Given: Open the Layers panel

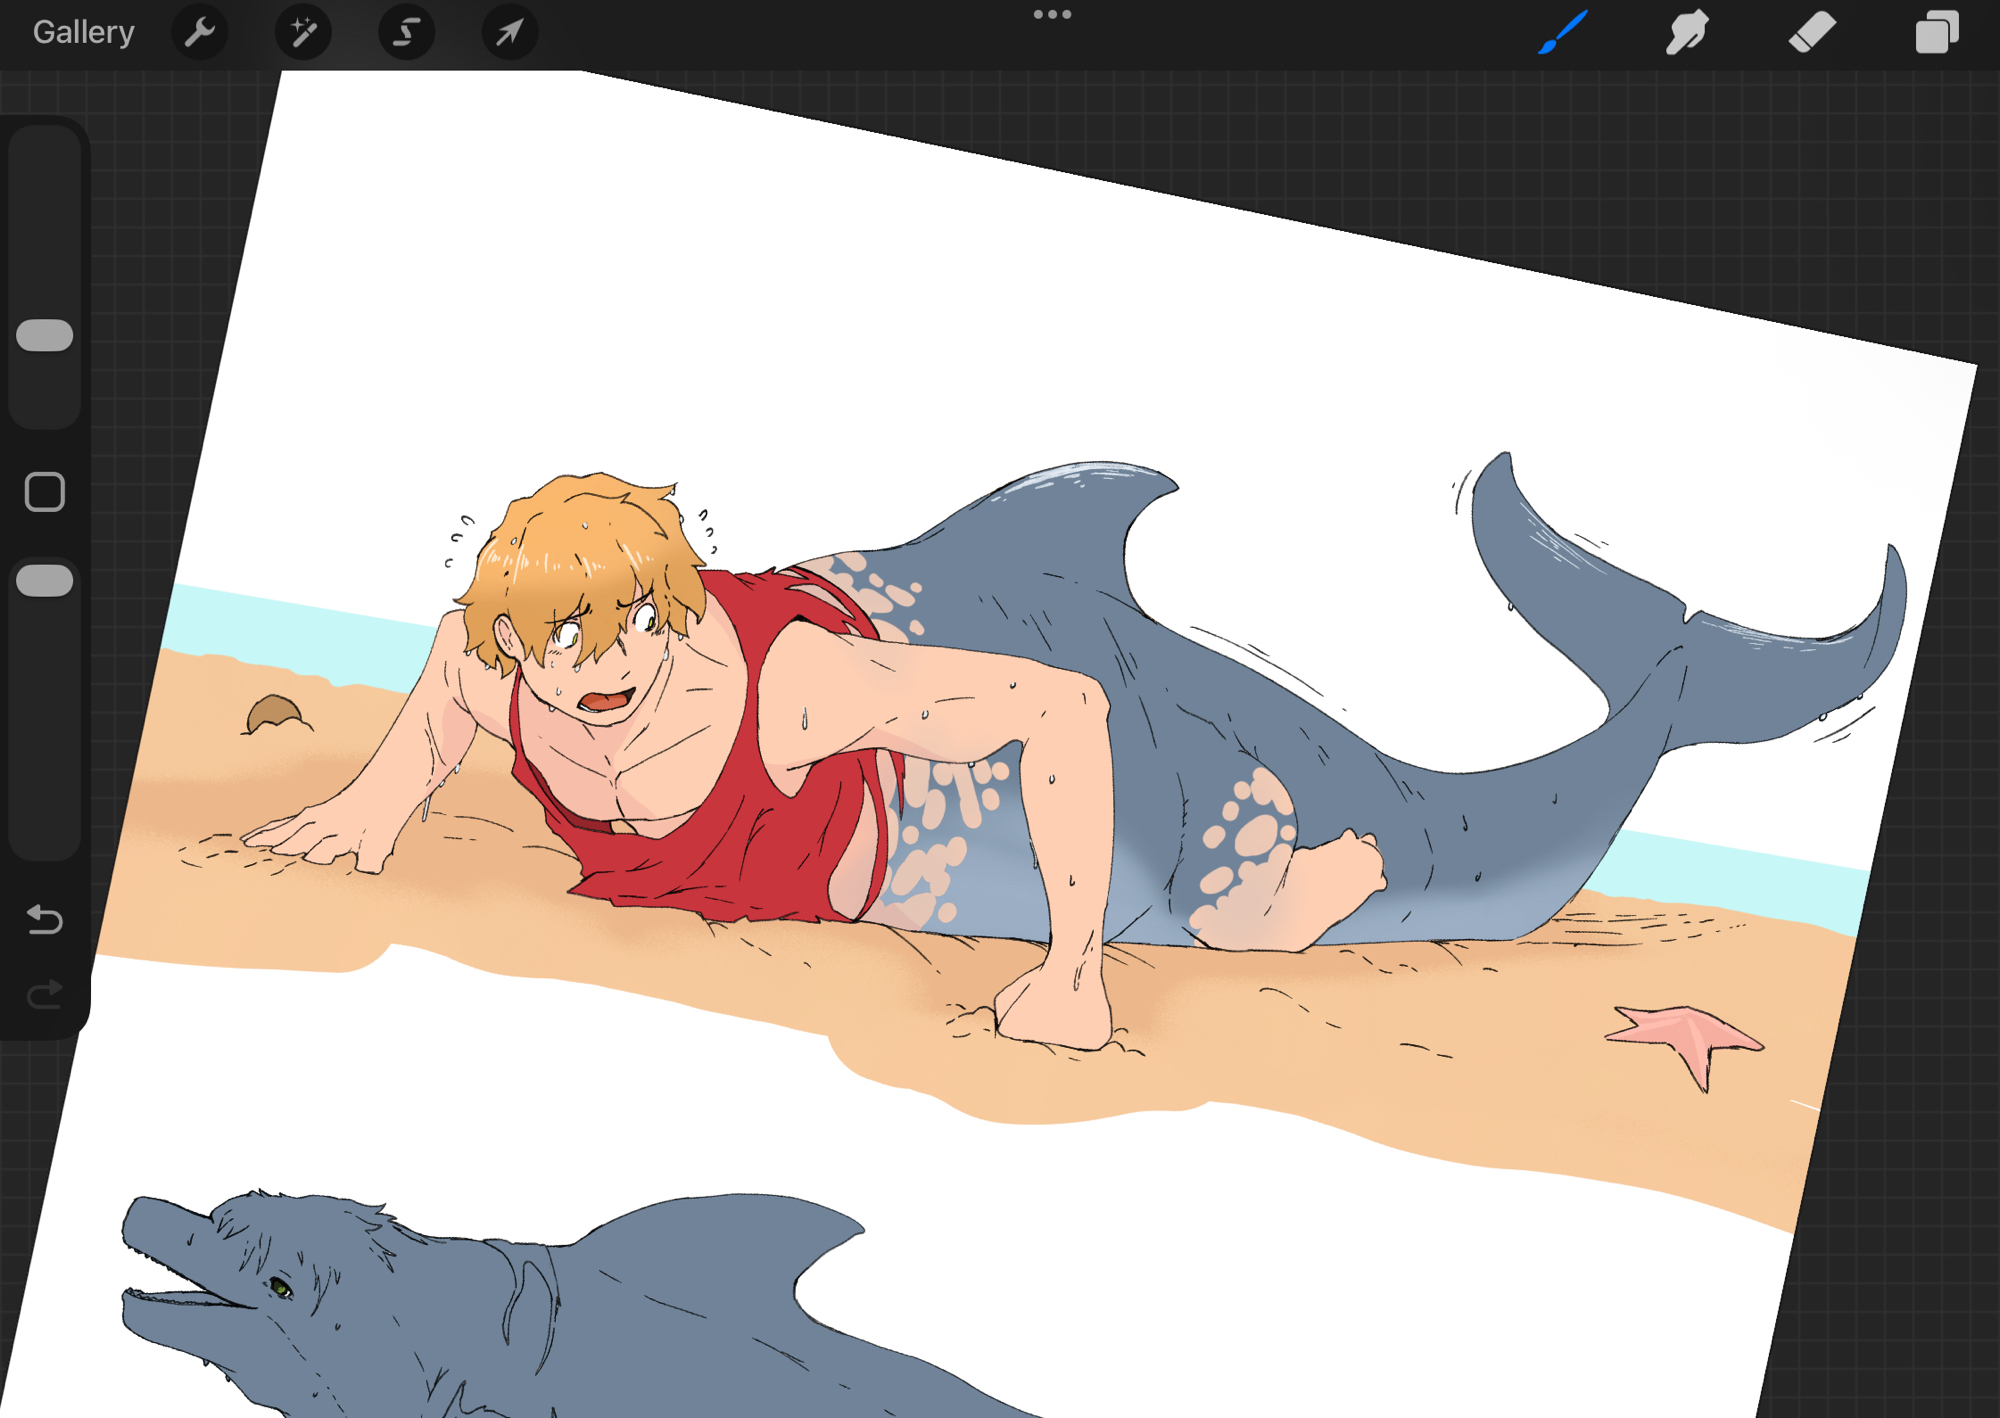Looking at the screenshot, I should point(1936,32).
